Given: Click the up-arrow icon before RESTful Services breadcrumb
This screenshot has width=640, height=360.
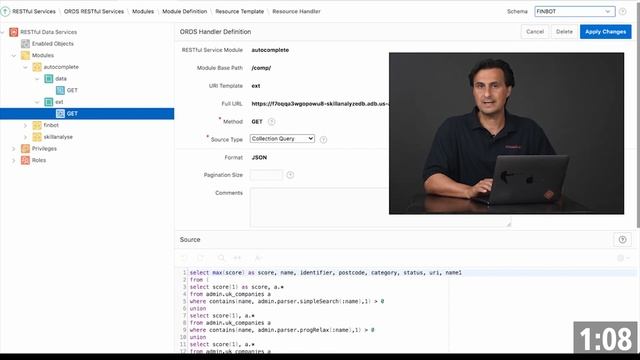Looking at the screenshot, I should pos(5,11).
